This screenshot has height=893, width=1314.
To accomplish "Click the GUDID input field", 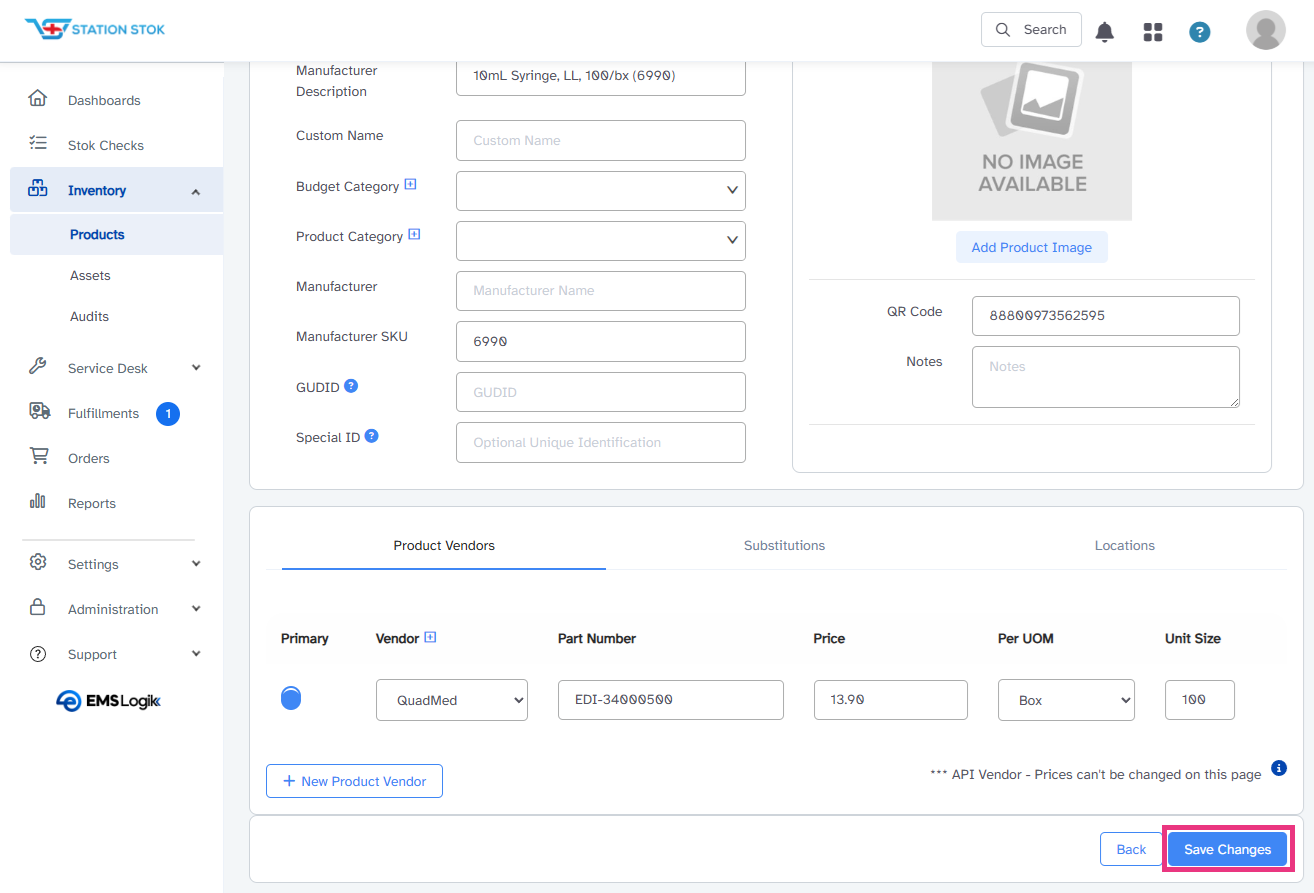I will coord(601,392).
